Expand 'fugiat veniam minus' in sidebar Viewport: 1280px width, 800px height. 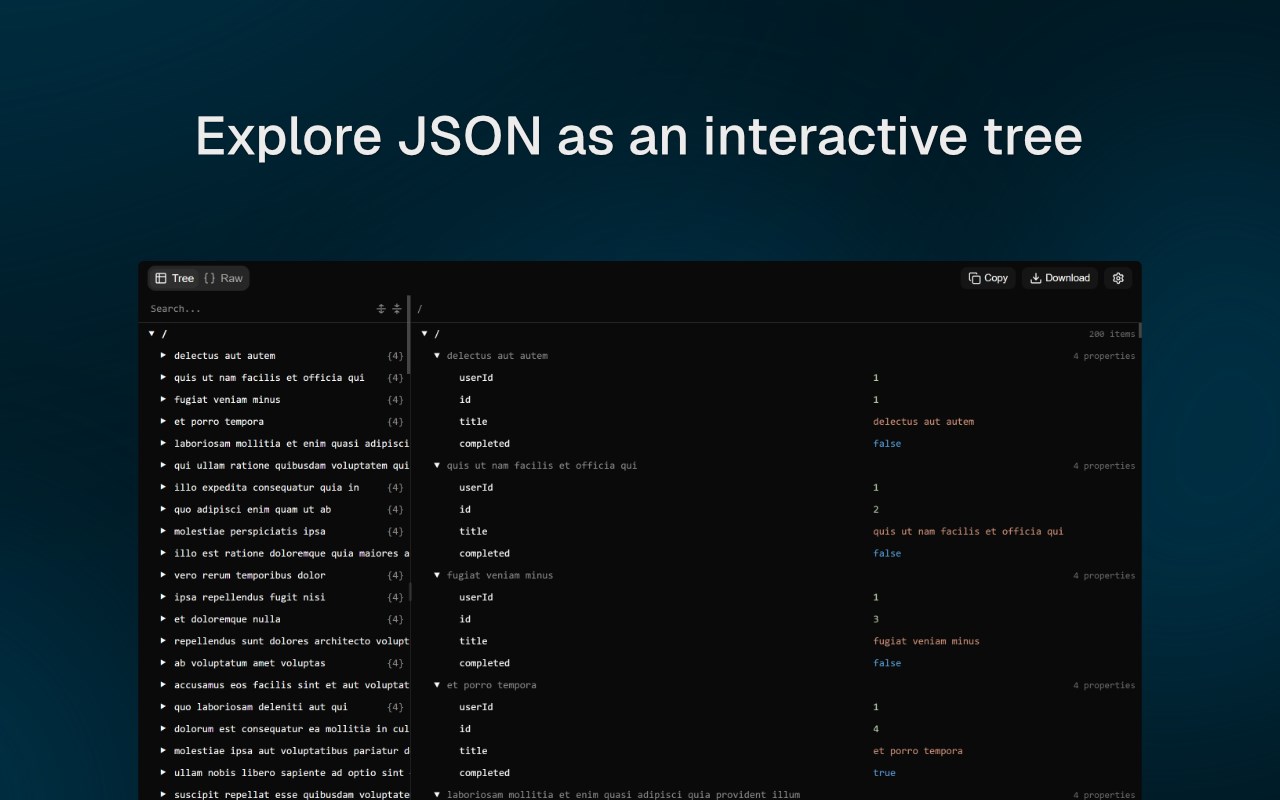(164, 399)
